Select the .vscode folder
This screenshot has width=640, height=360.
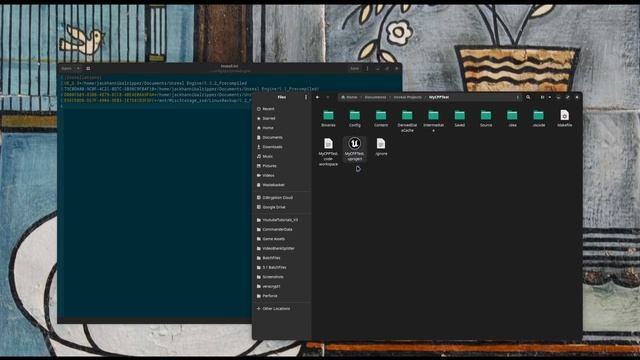[538, 118]
